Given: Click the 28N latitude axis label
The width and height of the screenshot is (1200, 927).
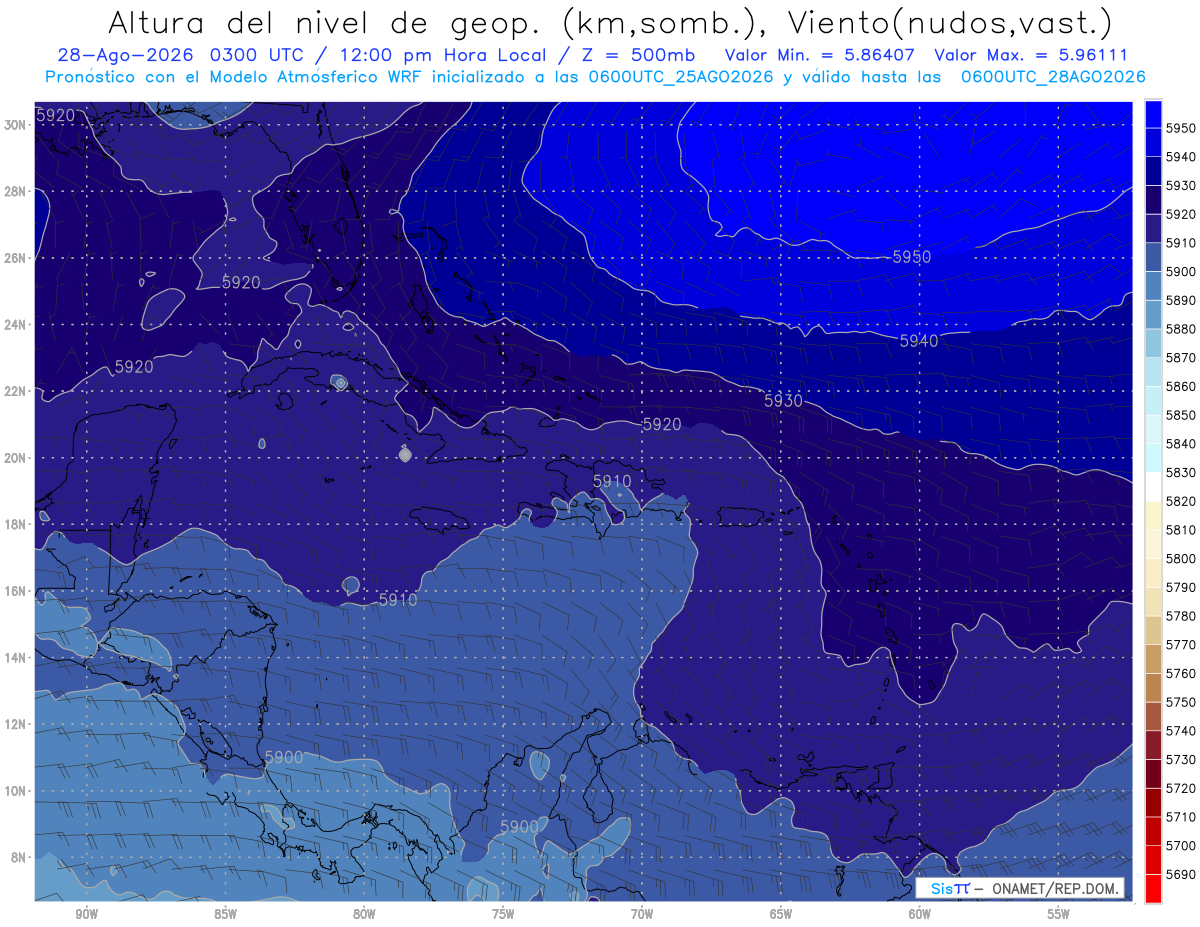Looking at the screenshot, I should [15, 191].
